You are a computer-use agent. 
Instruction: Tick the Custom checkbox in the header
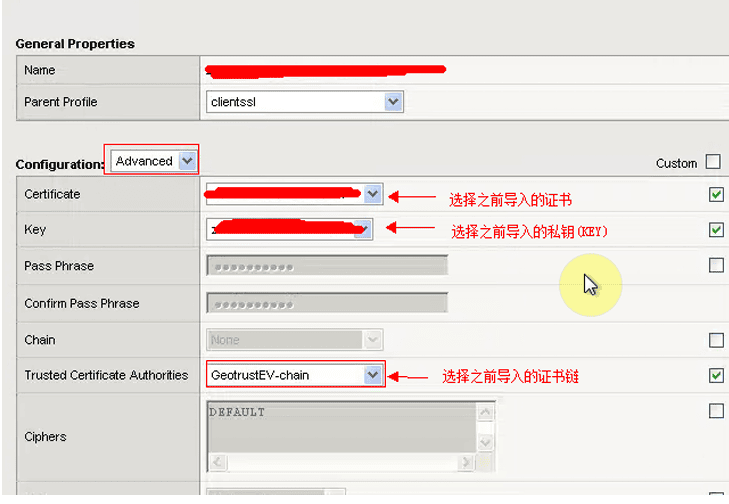[x=713, y=162]
